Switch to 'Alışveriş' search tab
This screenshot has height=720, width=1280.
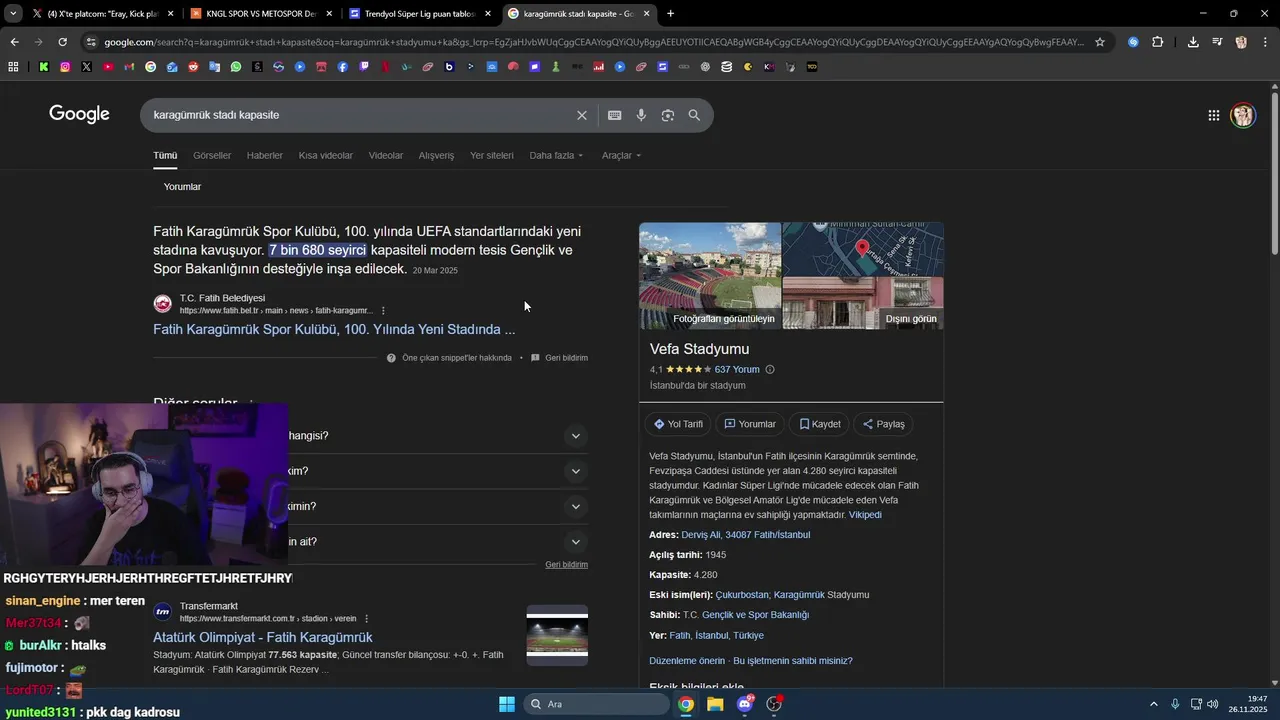[x=436, y=156]
